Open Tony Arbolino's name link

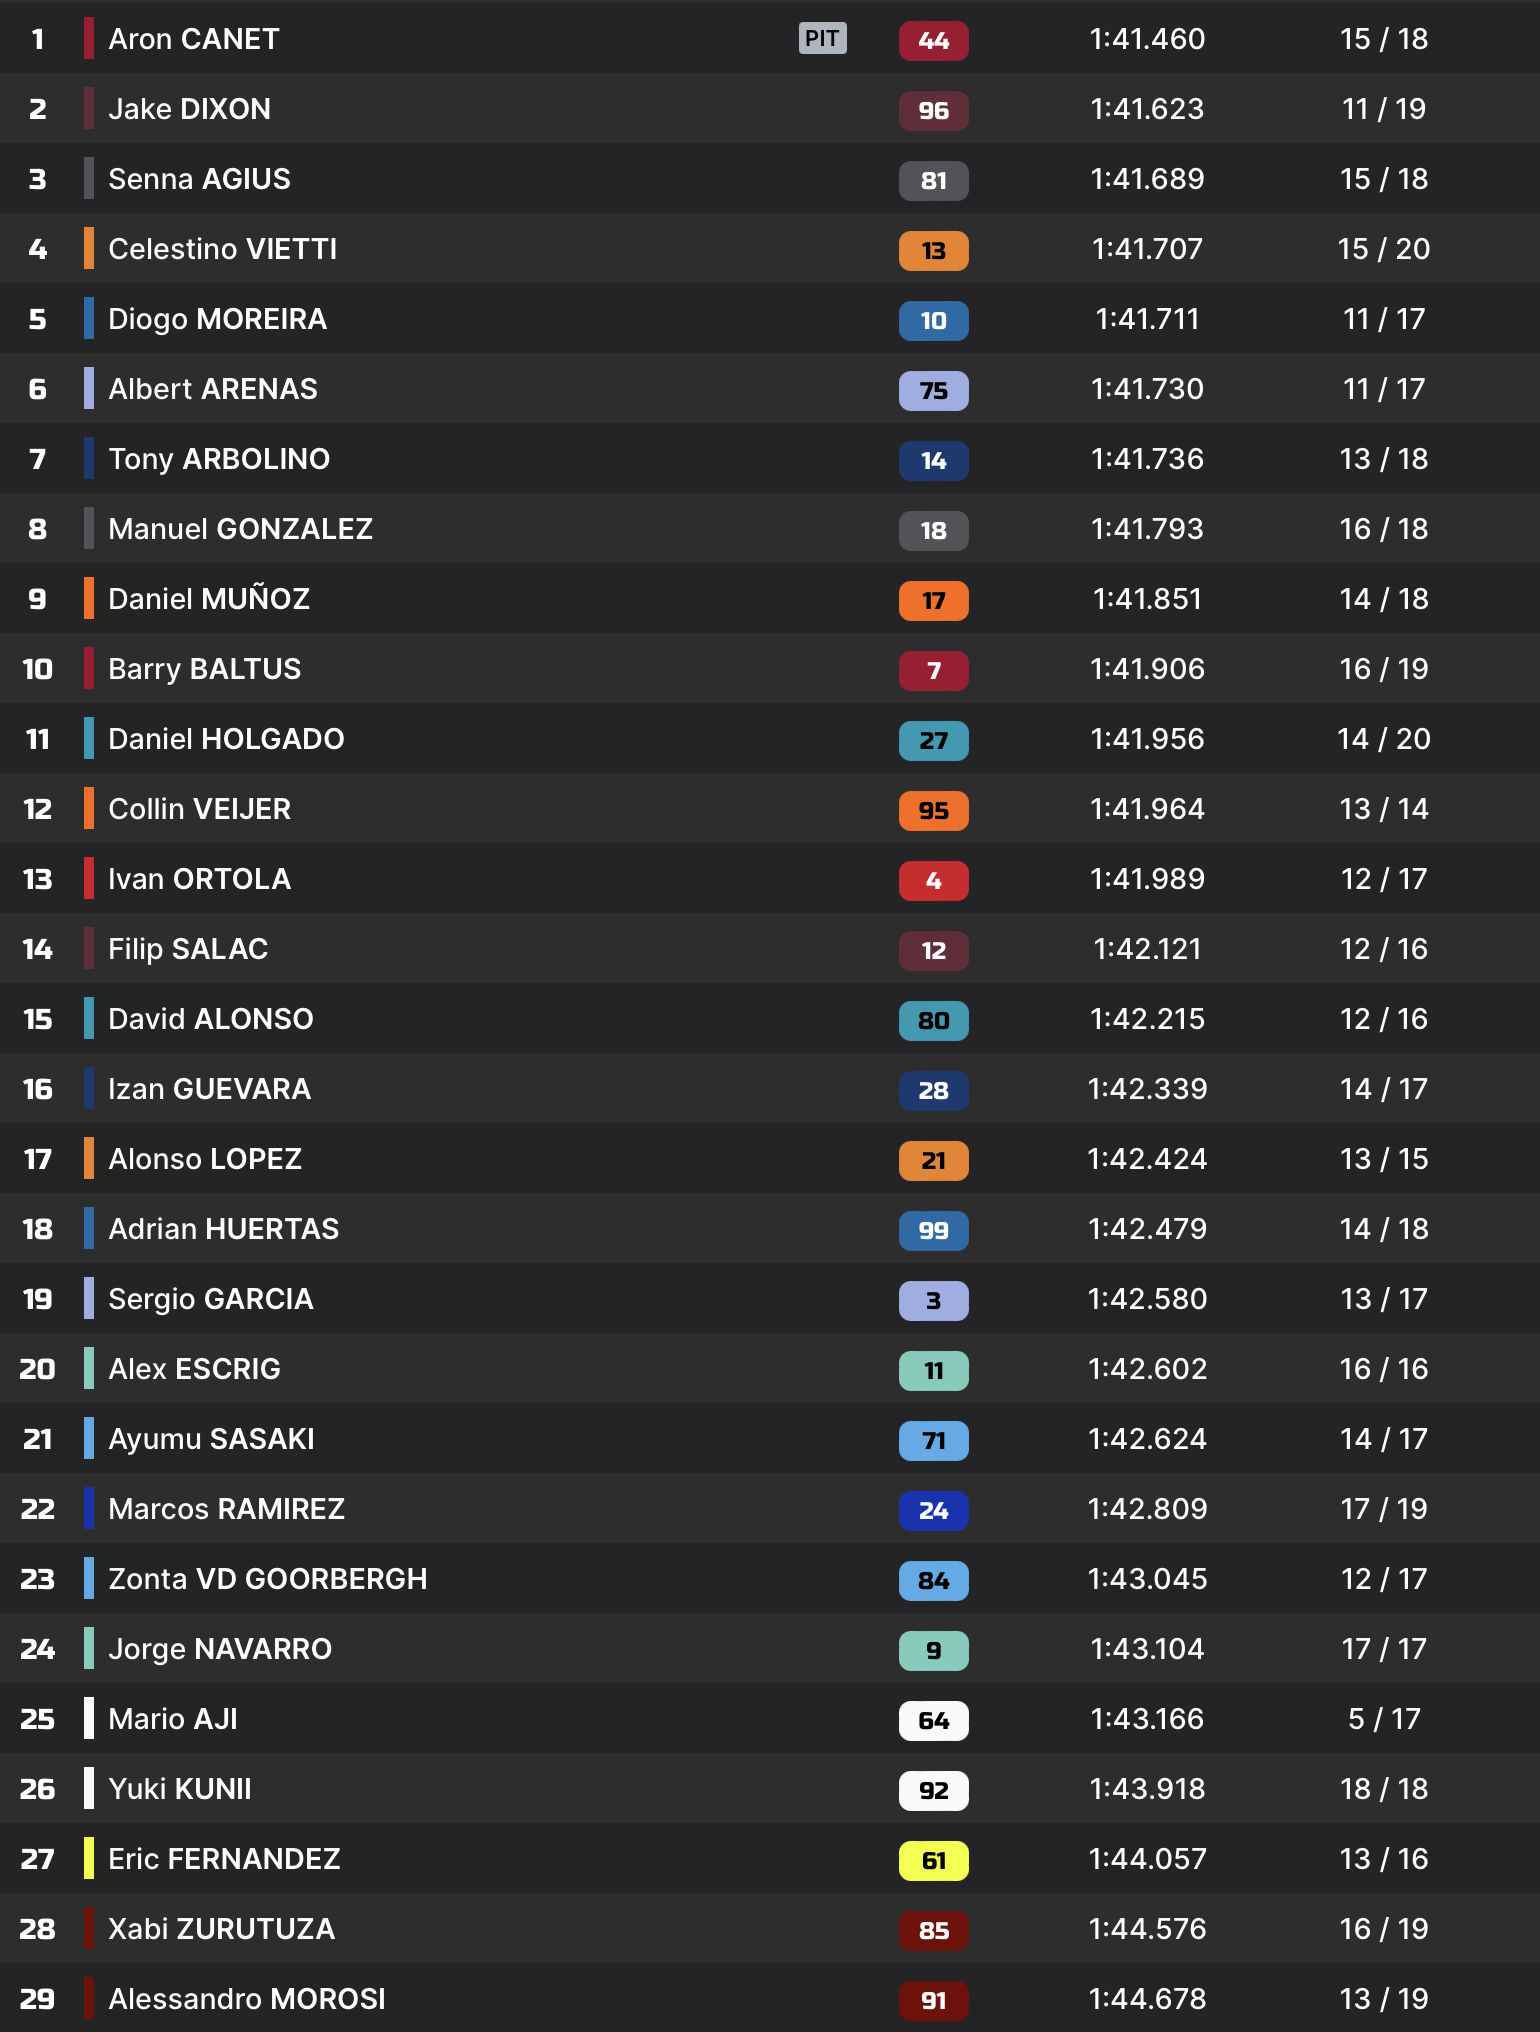click(x=218, y=459)
